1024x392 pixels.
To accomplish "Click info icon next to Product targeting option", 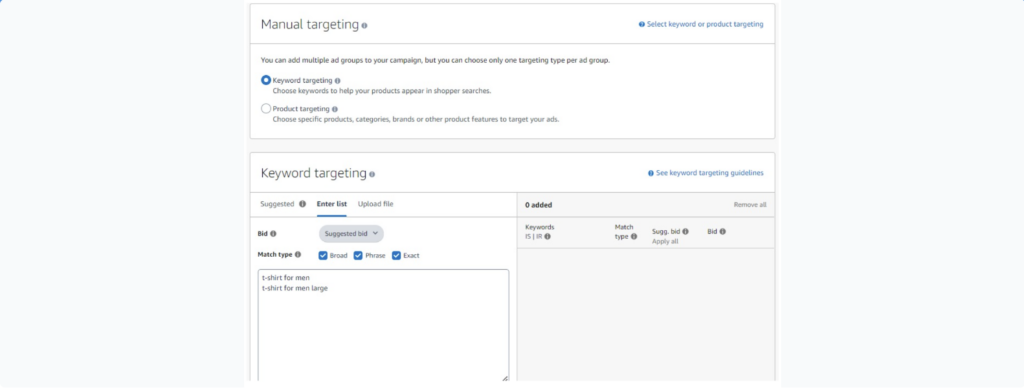I will (335, 110).
